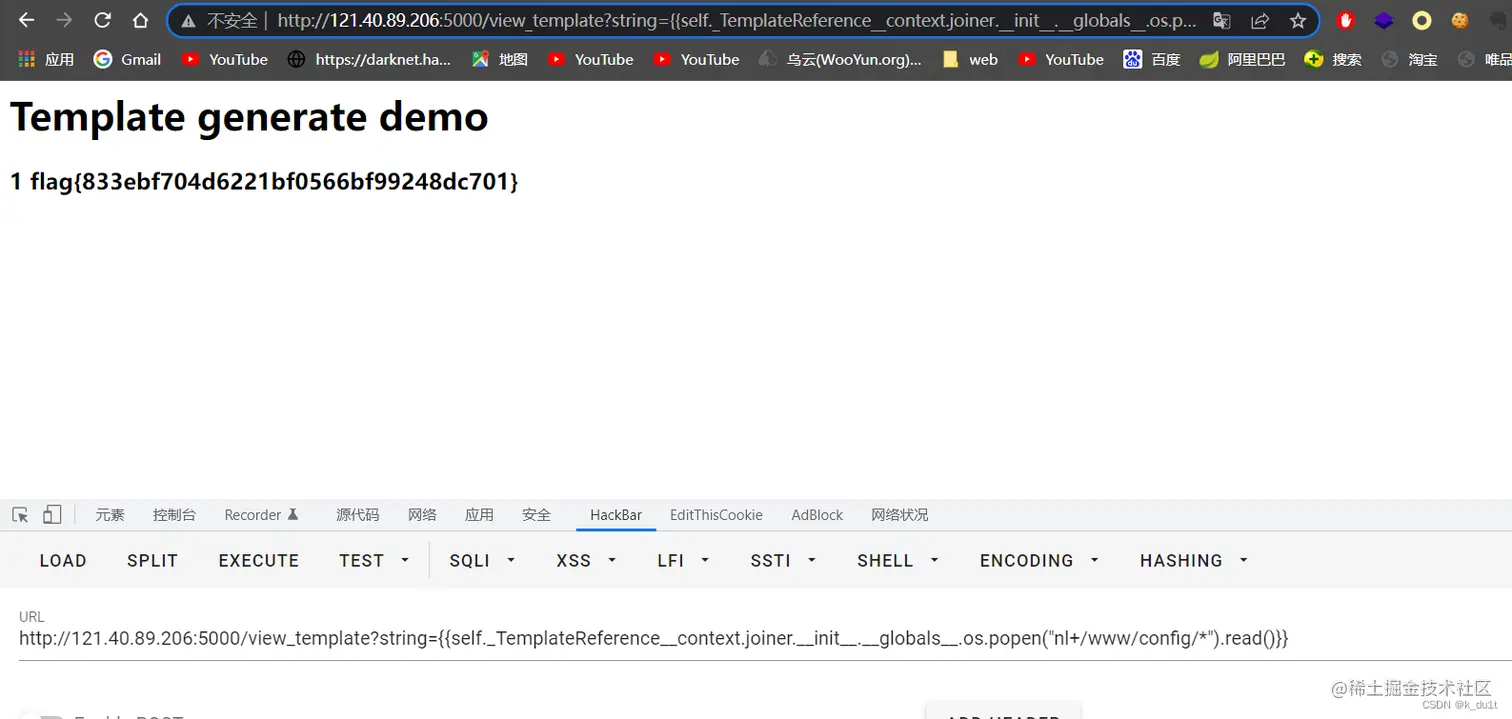Click the HackBar SPLIT button

coord(152,561)
